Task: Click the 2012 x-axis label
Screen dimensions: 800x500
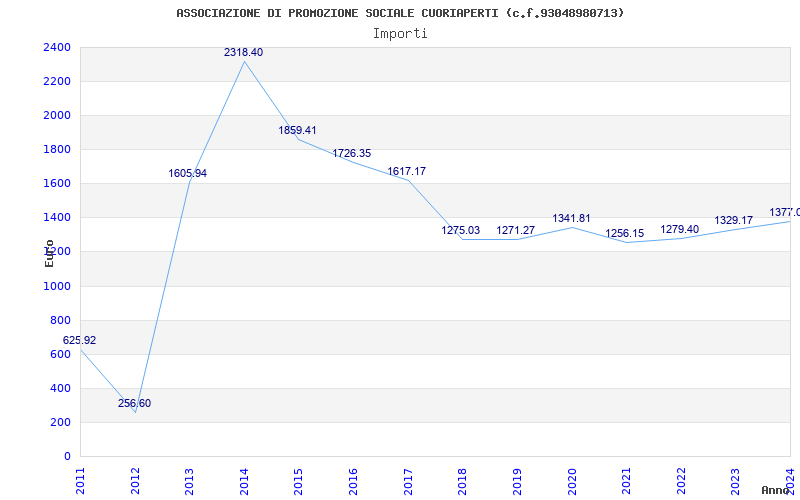Action: (135, 481)
